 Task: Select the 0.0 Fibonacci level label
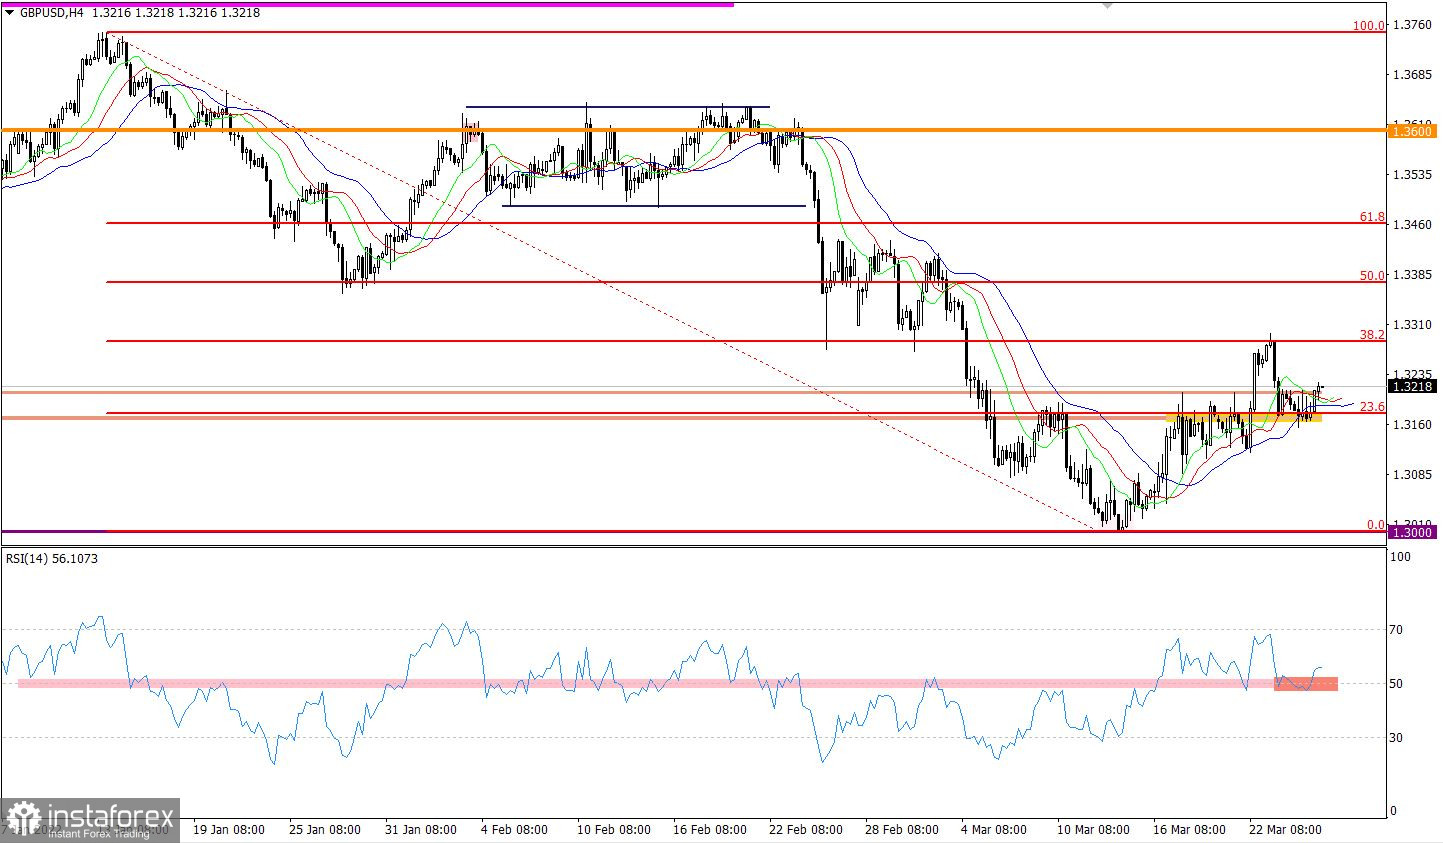click(1375, 524)
